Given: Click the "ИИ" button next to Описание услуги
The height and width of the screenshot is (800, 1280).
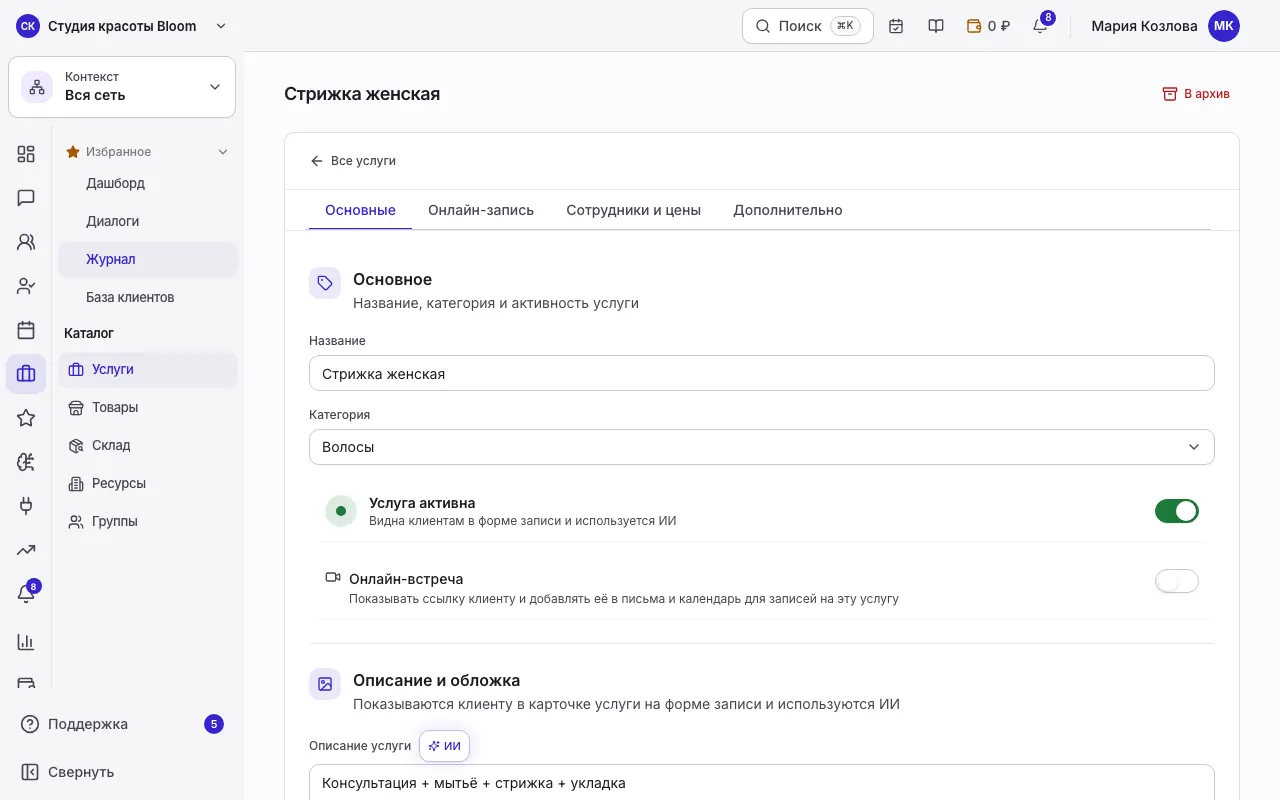Looking at the screenshot, I should [x=444, y=746].
